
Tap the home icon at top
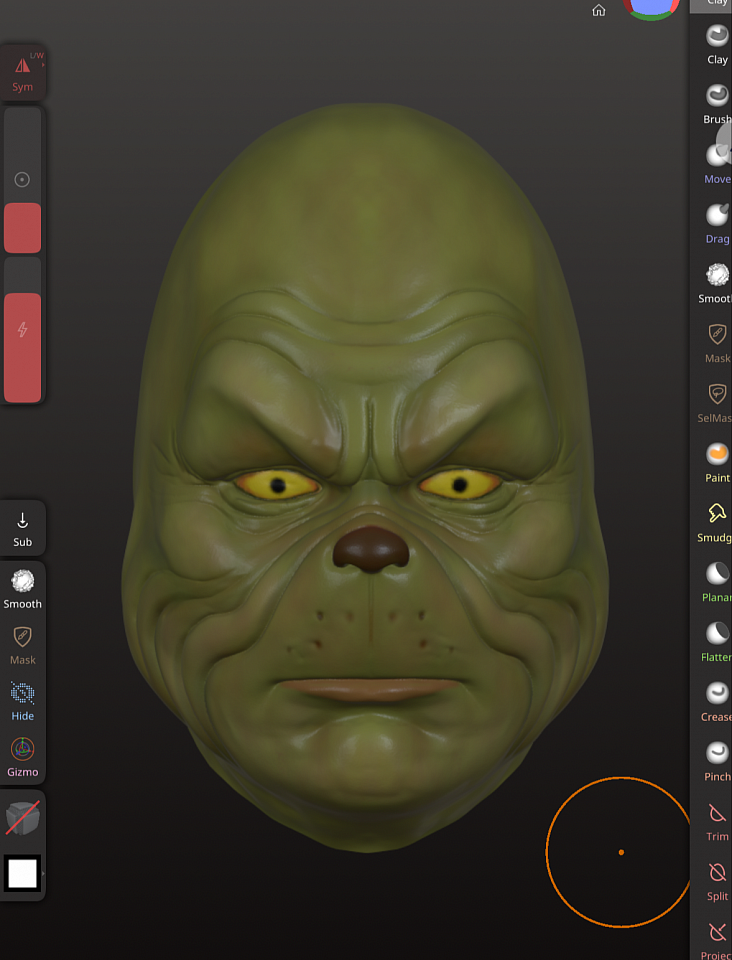[599, 11]
